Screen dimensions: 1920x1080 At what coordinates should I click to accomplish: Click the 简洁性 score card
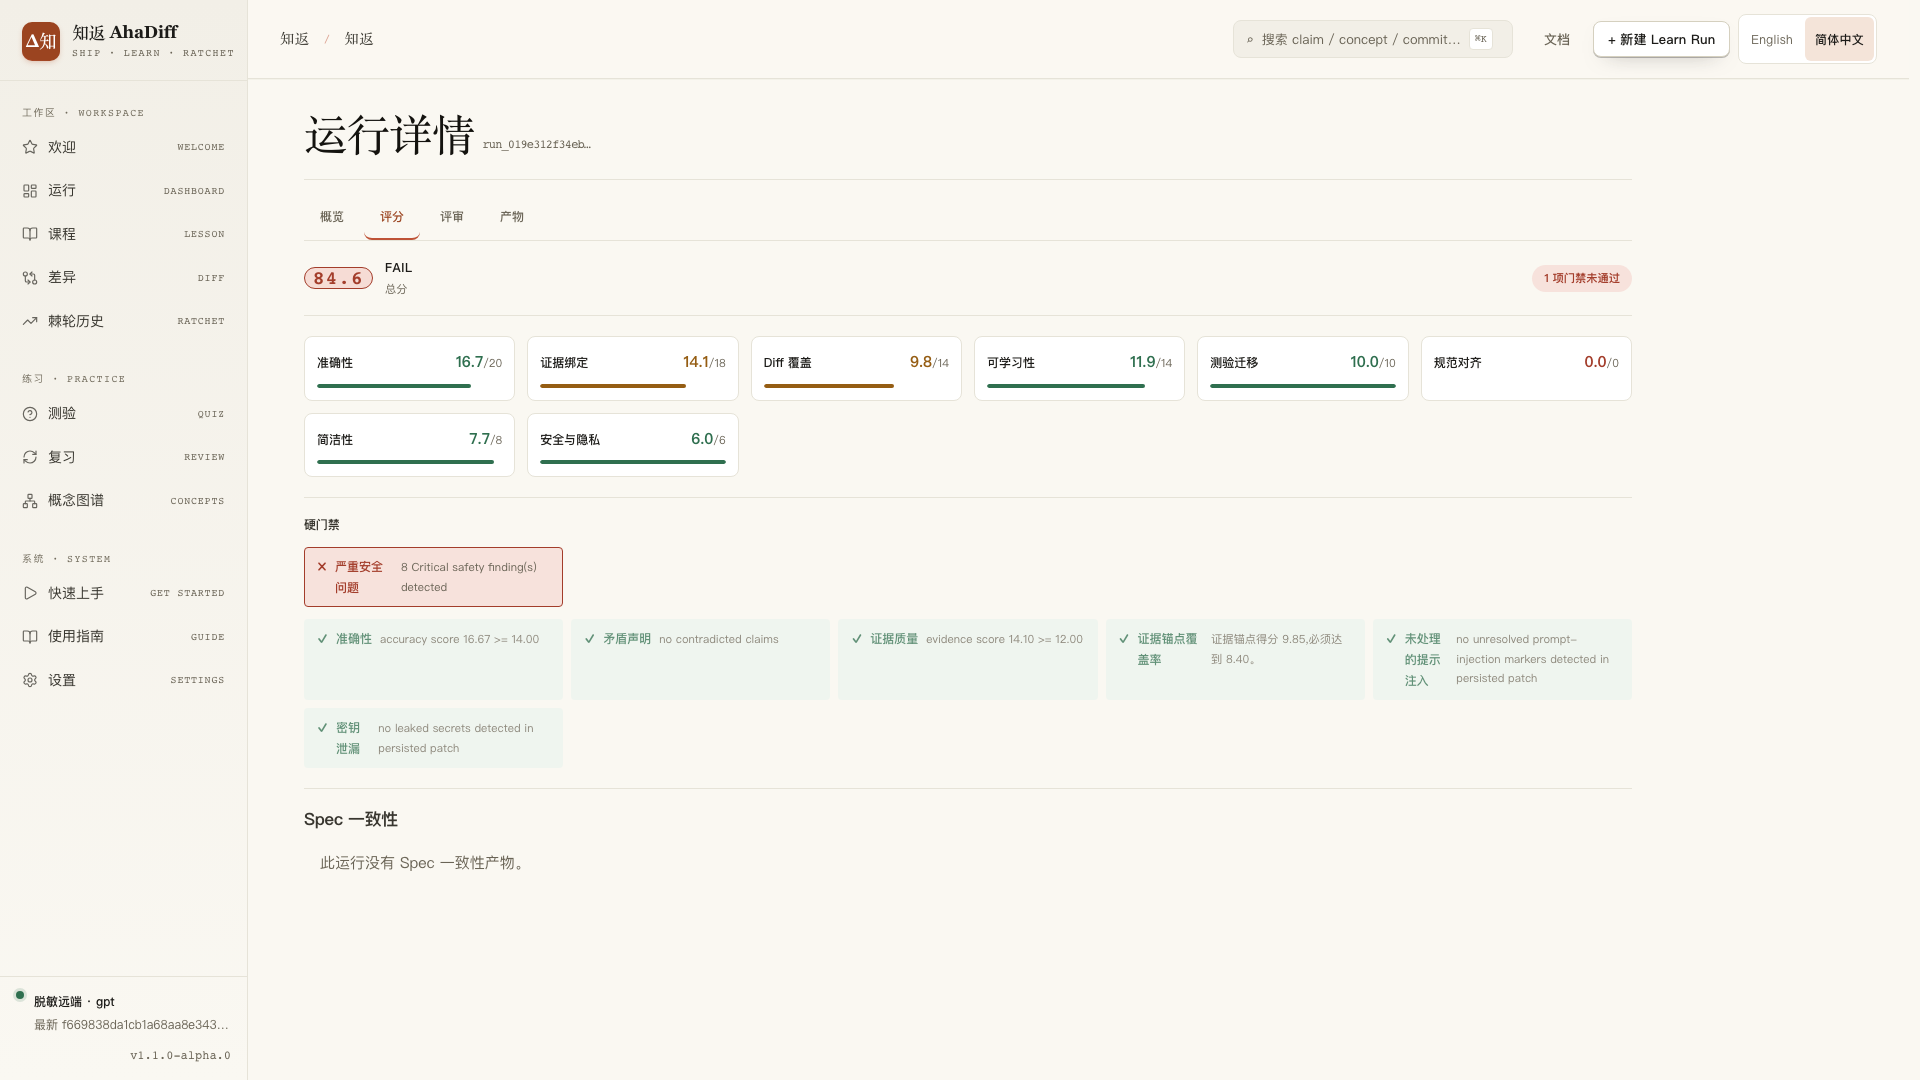tap(409, 445)
